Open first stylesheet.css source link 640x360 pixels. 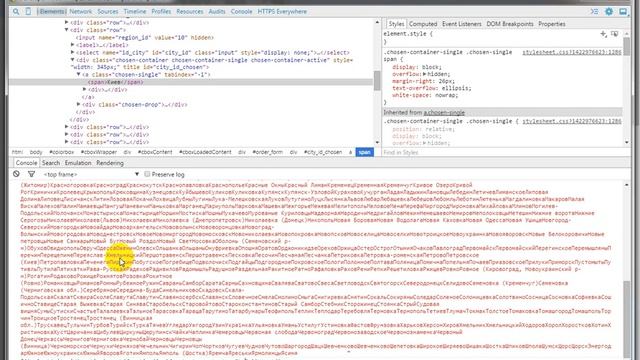571,52
